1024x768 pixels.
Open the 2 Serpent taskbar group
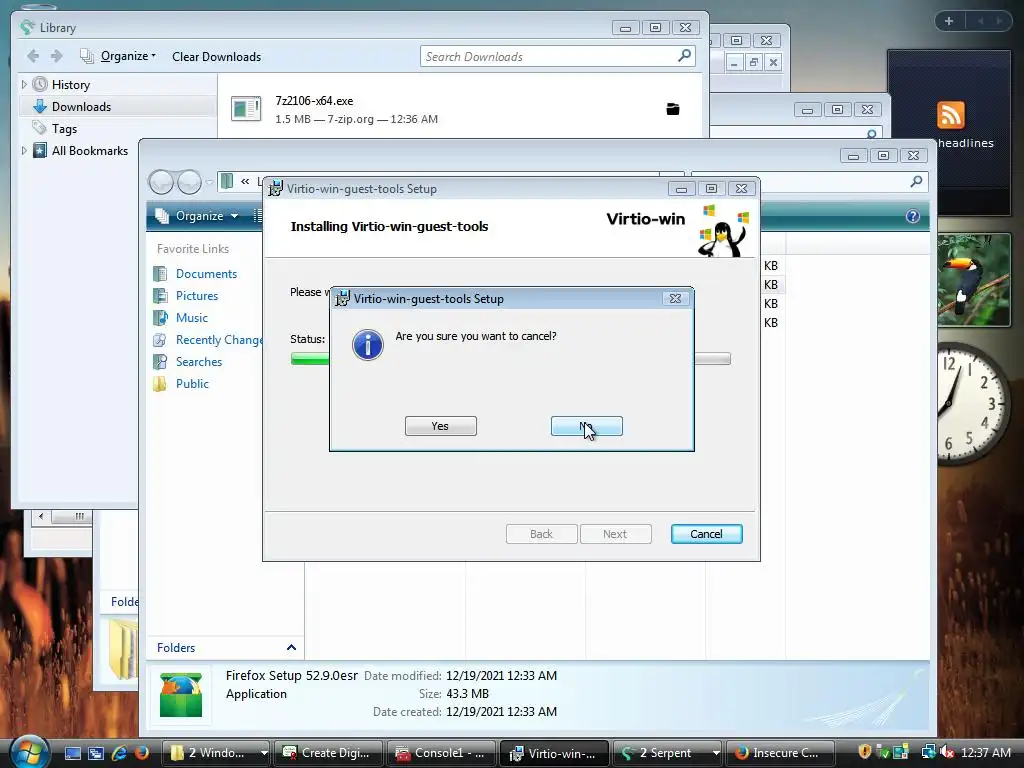(x=667, y=753)
